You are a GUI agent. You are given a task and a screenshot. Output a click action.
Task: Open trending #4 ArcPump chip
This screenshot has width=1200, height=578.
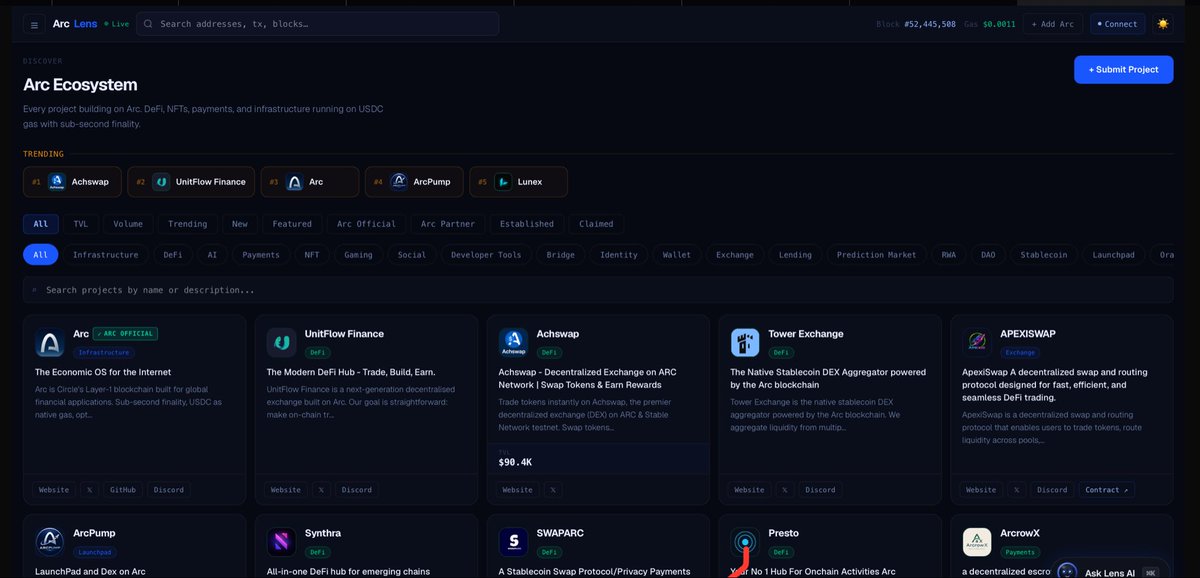click(x=413, y=182)
